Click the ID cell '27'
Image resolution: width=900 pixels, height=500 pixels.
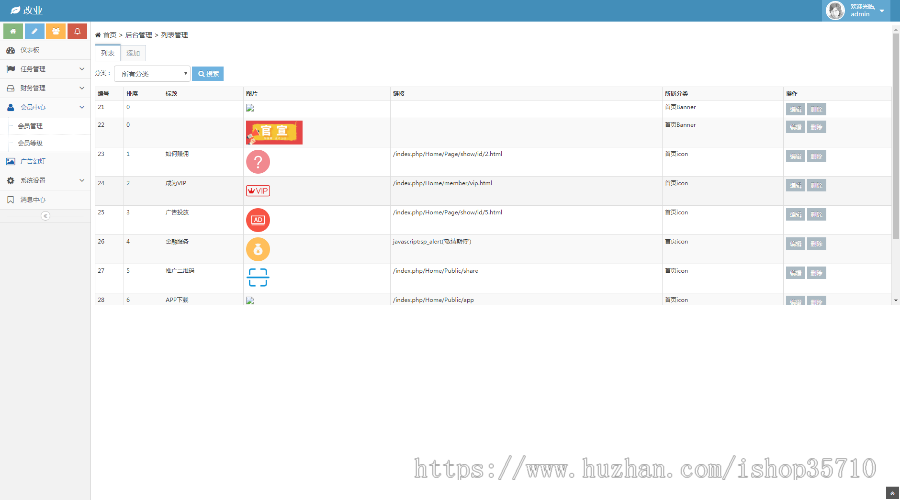[x=101, y=271]
